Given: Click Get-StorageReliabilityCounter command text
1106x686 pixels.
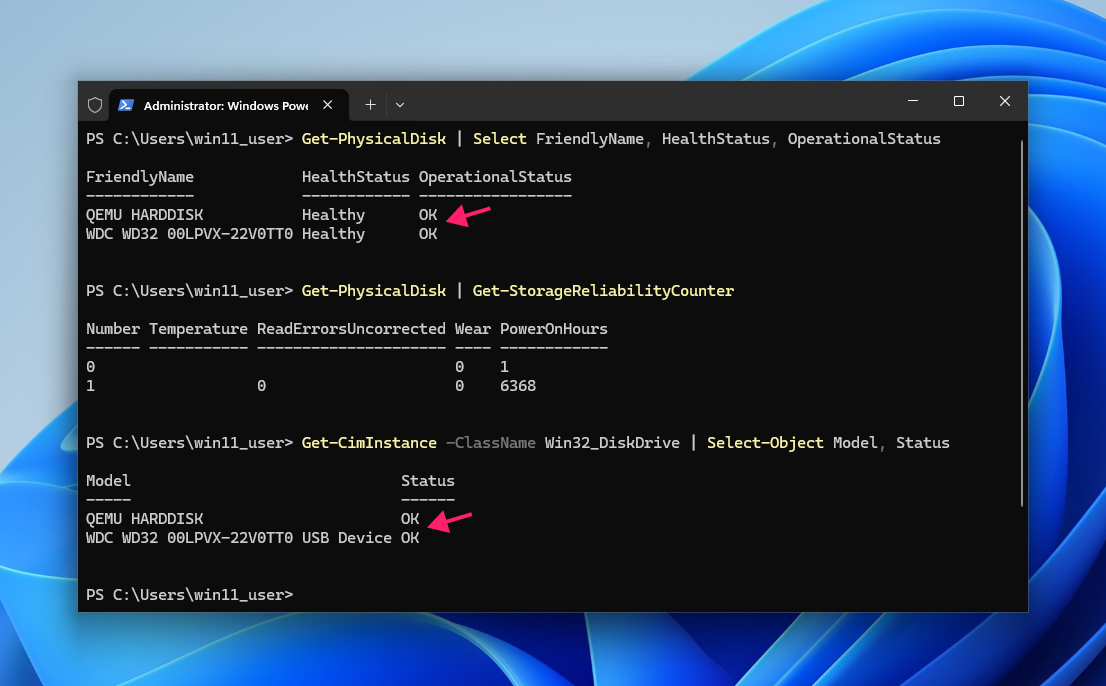Looking at the screenshot, I should pos(603,290).
